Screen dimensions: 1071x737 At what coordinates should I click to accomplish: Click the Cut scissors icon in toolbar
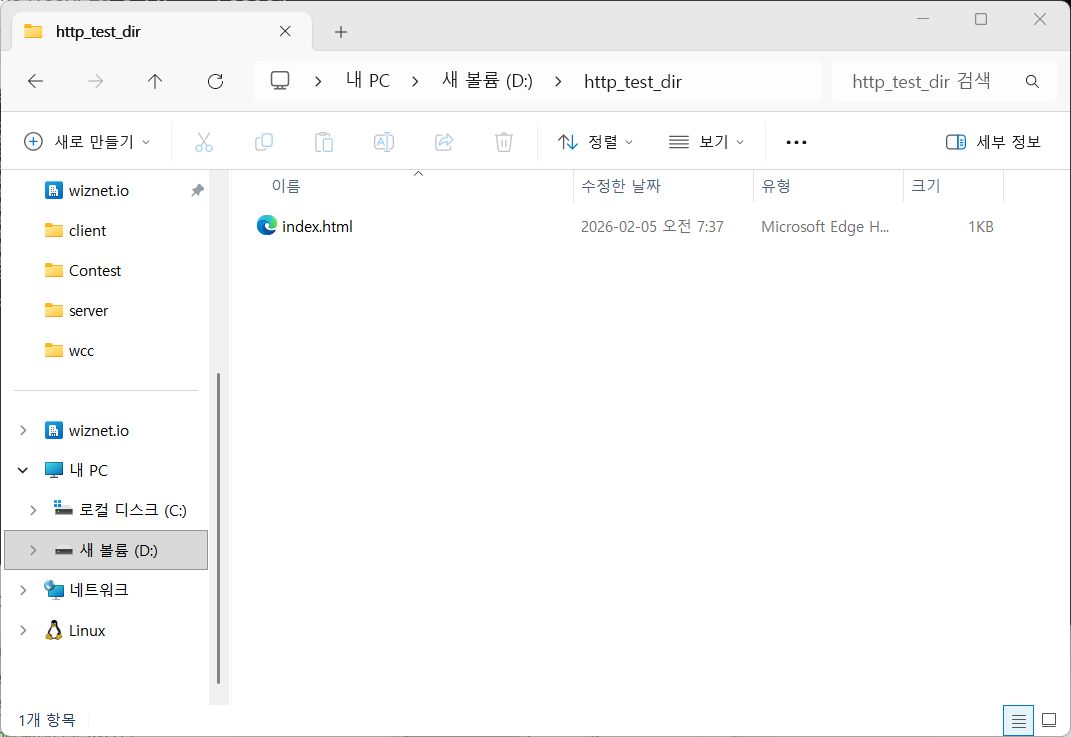204,142
